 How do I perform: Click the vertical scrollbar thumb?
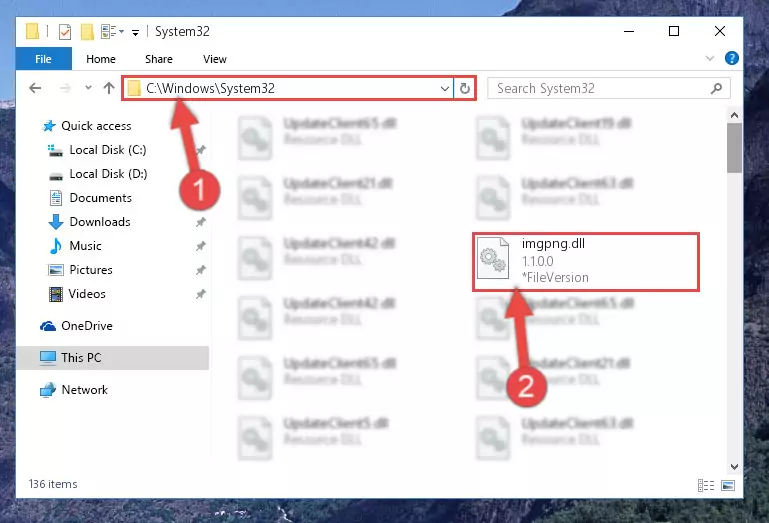[x=734, y=148]
